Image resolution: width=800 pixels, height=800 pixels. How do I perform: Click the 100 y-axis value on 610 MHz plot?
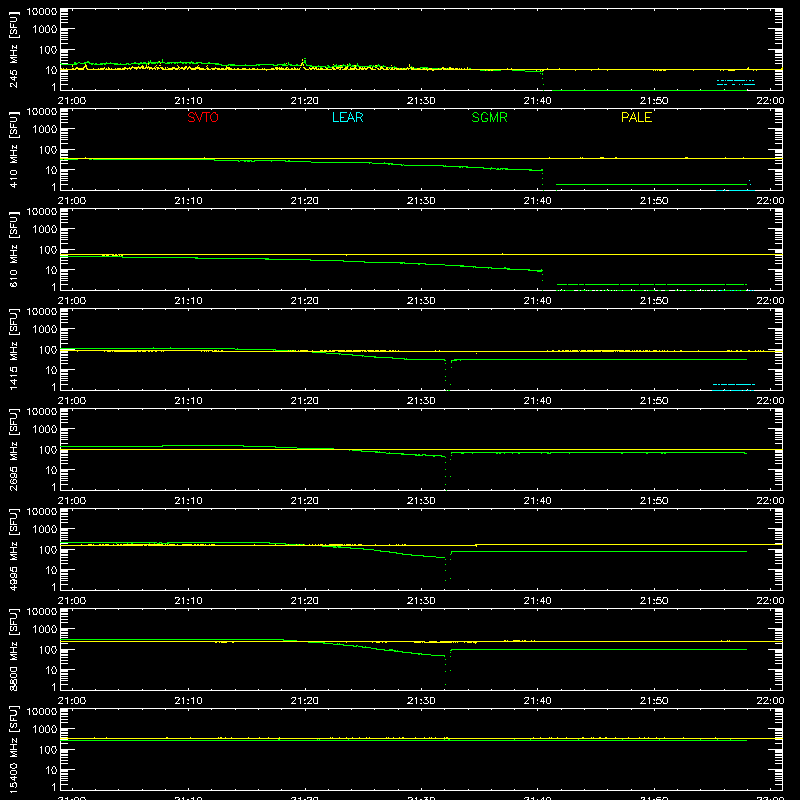pos(48,250)
